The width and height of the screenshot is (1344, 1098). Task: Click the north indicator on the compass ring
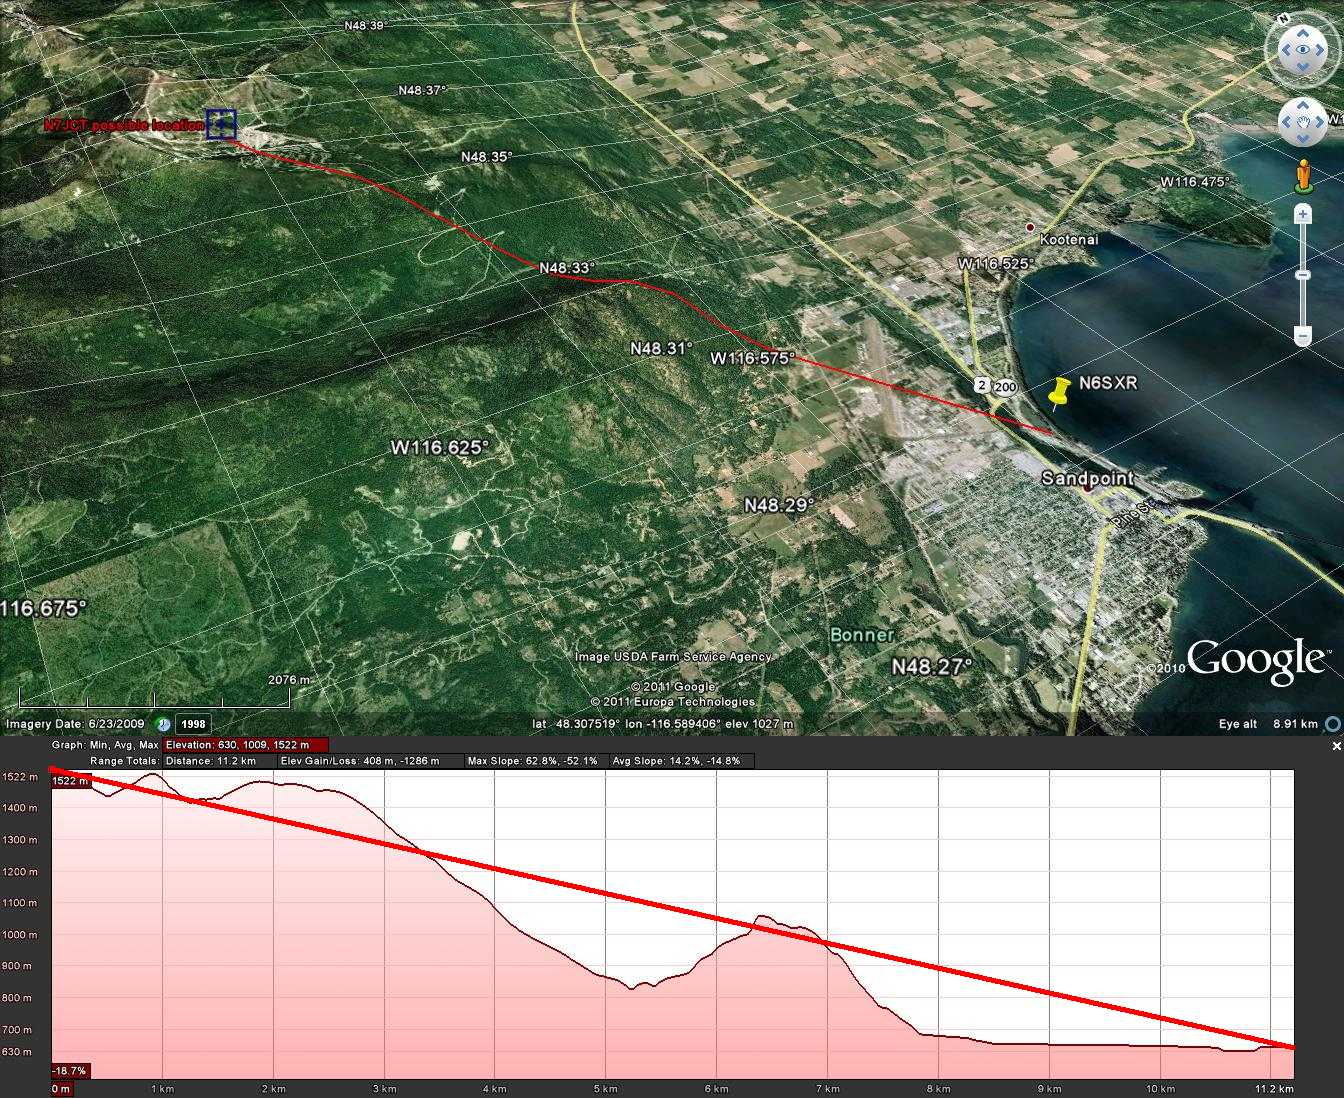1283,19
